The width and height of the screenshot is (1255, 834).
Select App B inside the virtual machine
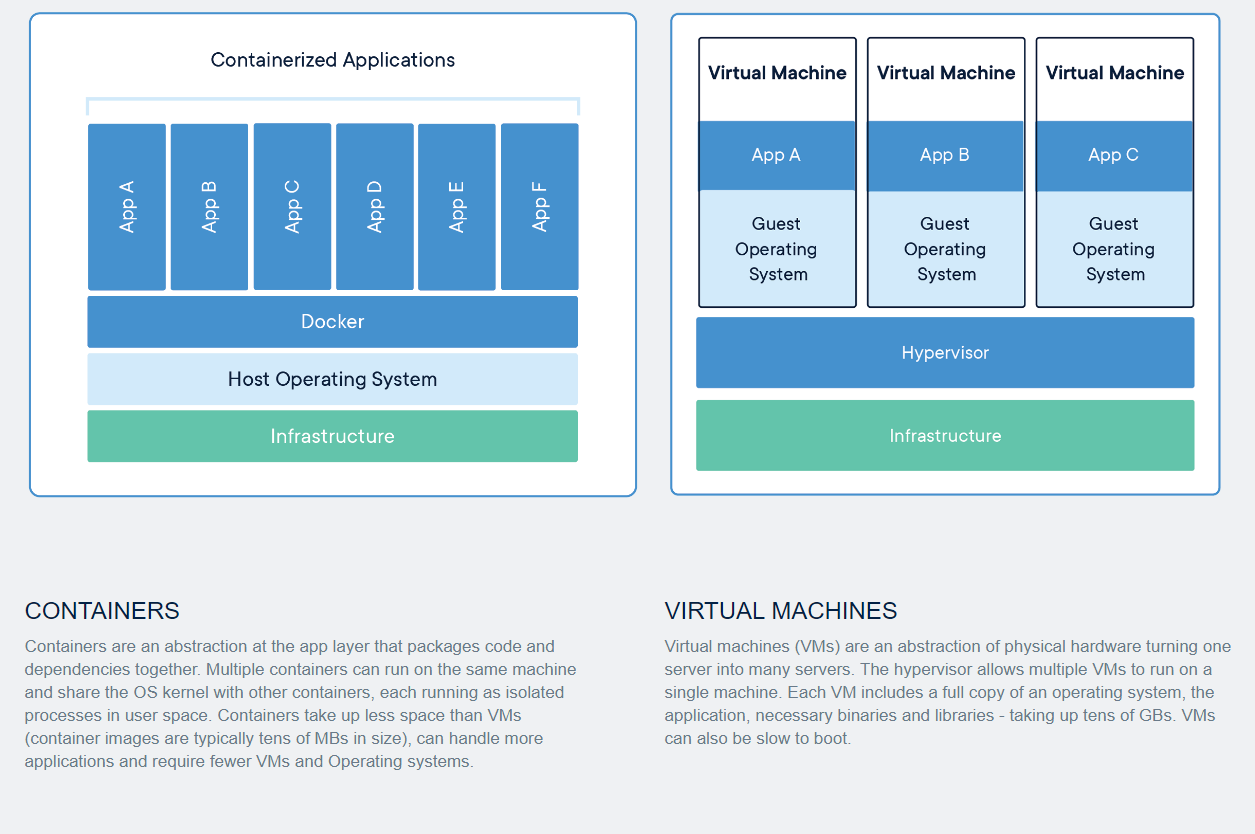click(946, 155)
